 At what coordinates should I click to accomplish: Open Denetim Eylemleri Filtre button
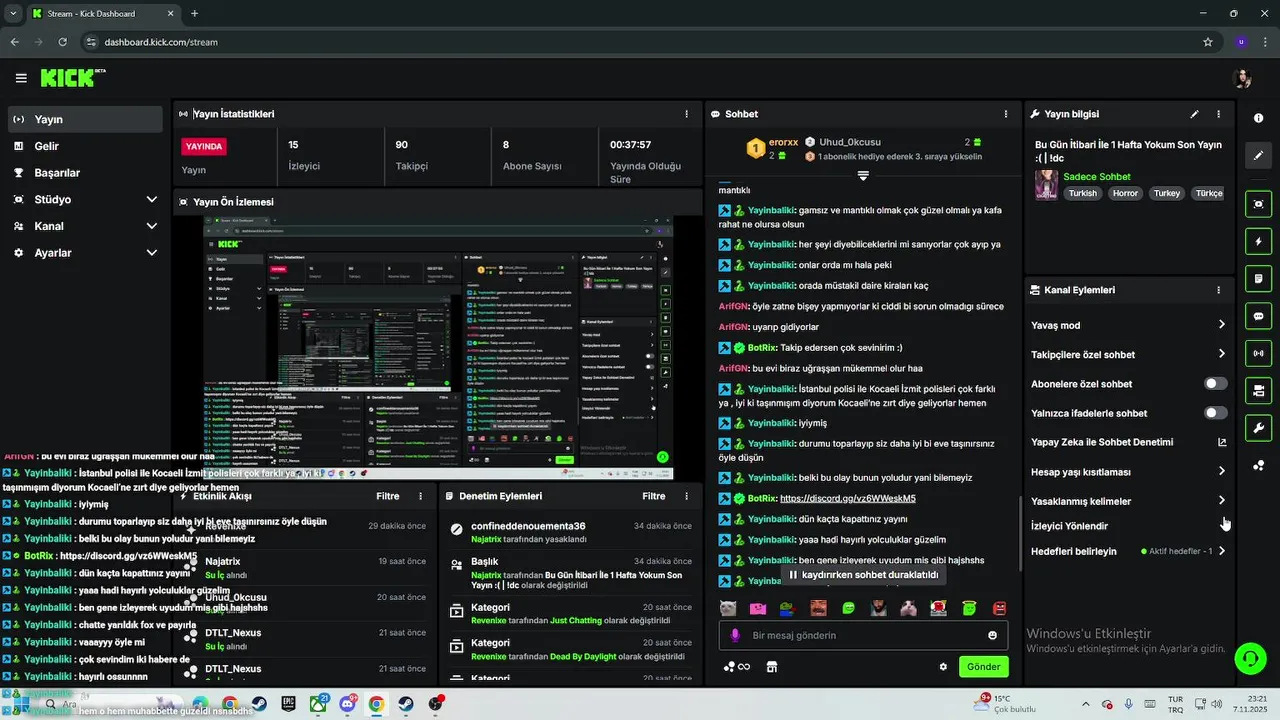[x=654, y=496]
